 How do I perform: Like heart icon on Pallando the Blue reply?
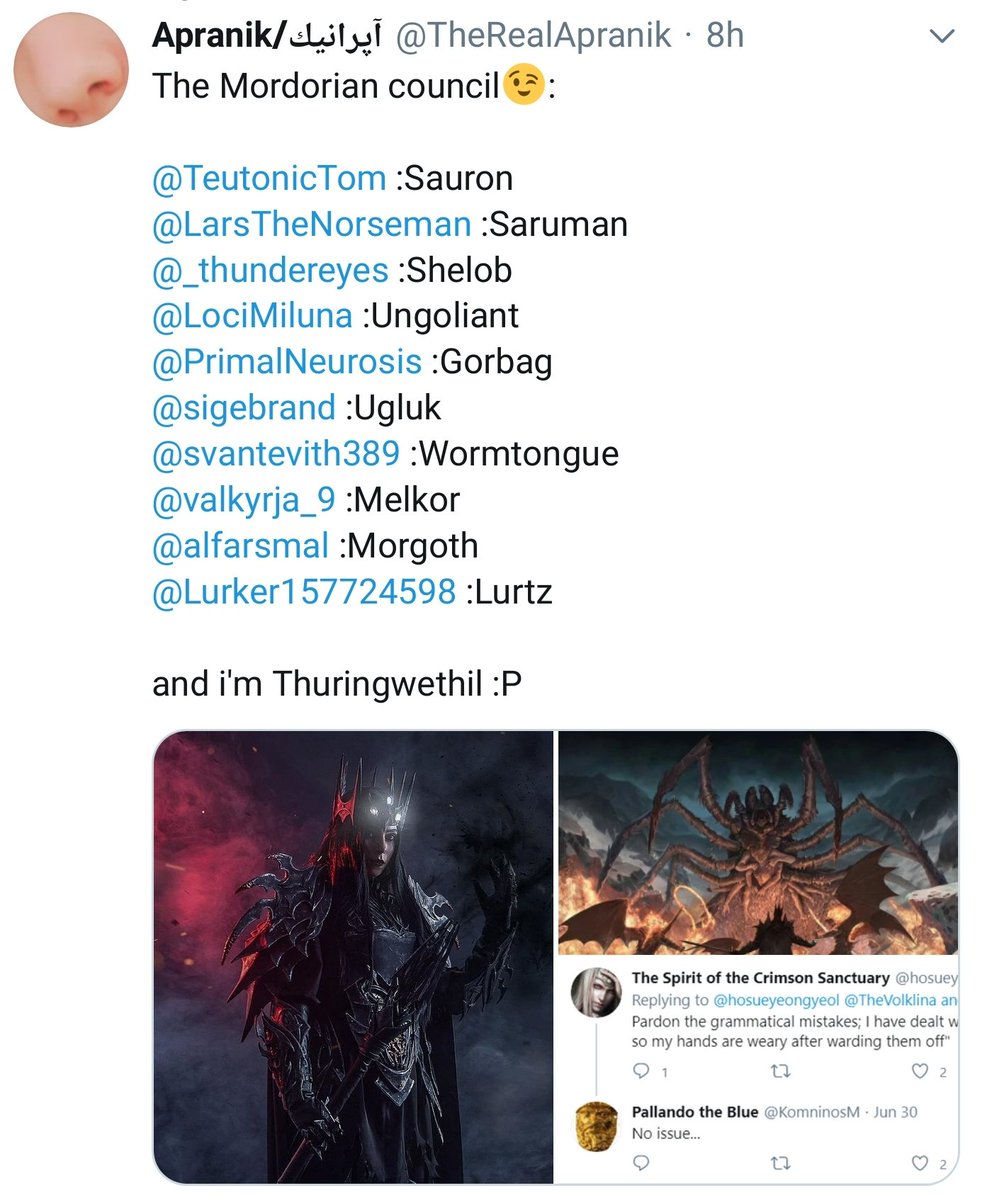[x=919, y=1163]
